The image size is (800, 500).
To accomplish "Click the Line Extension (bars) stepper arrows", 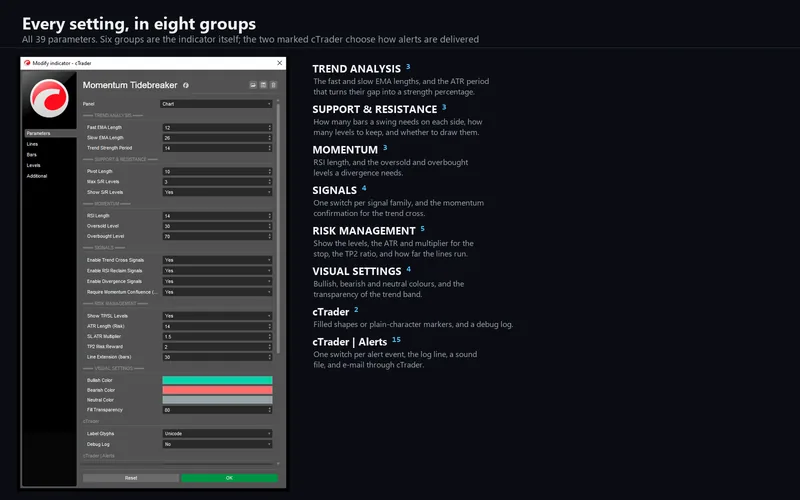I will click(x=270, y=357).
